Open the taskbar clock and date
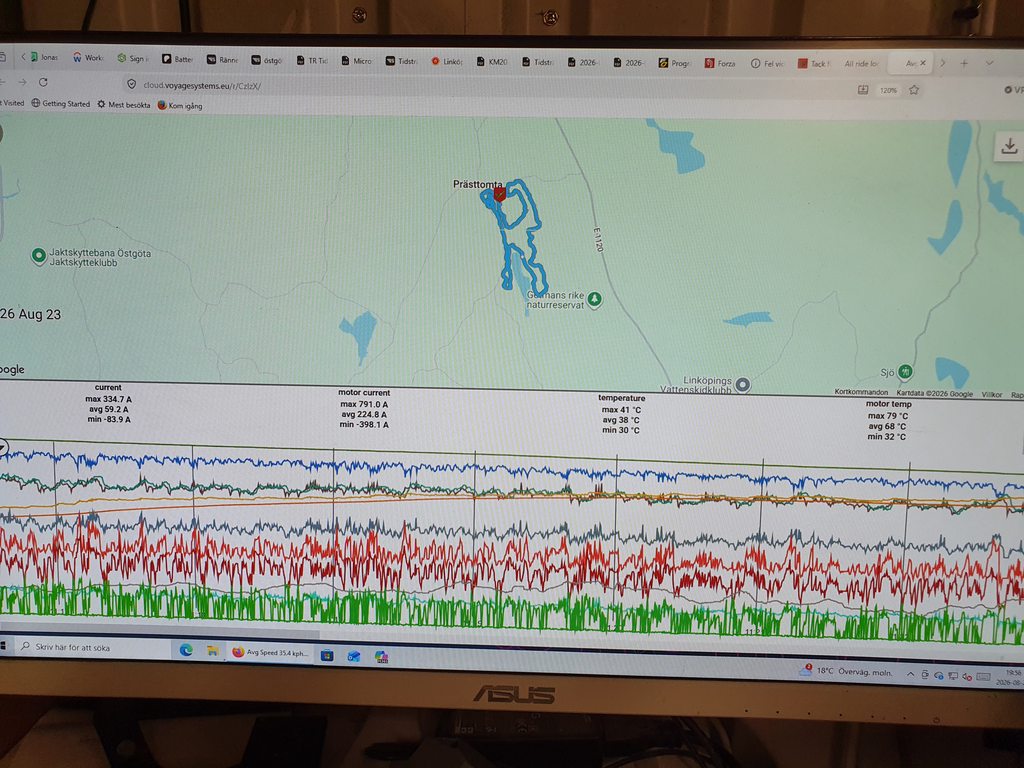Viewport: 1024px width, 768px height. point(1011,677)
